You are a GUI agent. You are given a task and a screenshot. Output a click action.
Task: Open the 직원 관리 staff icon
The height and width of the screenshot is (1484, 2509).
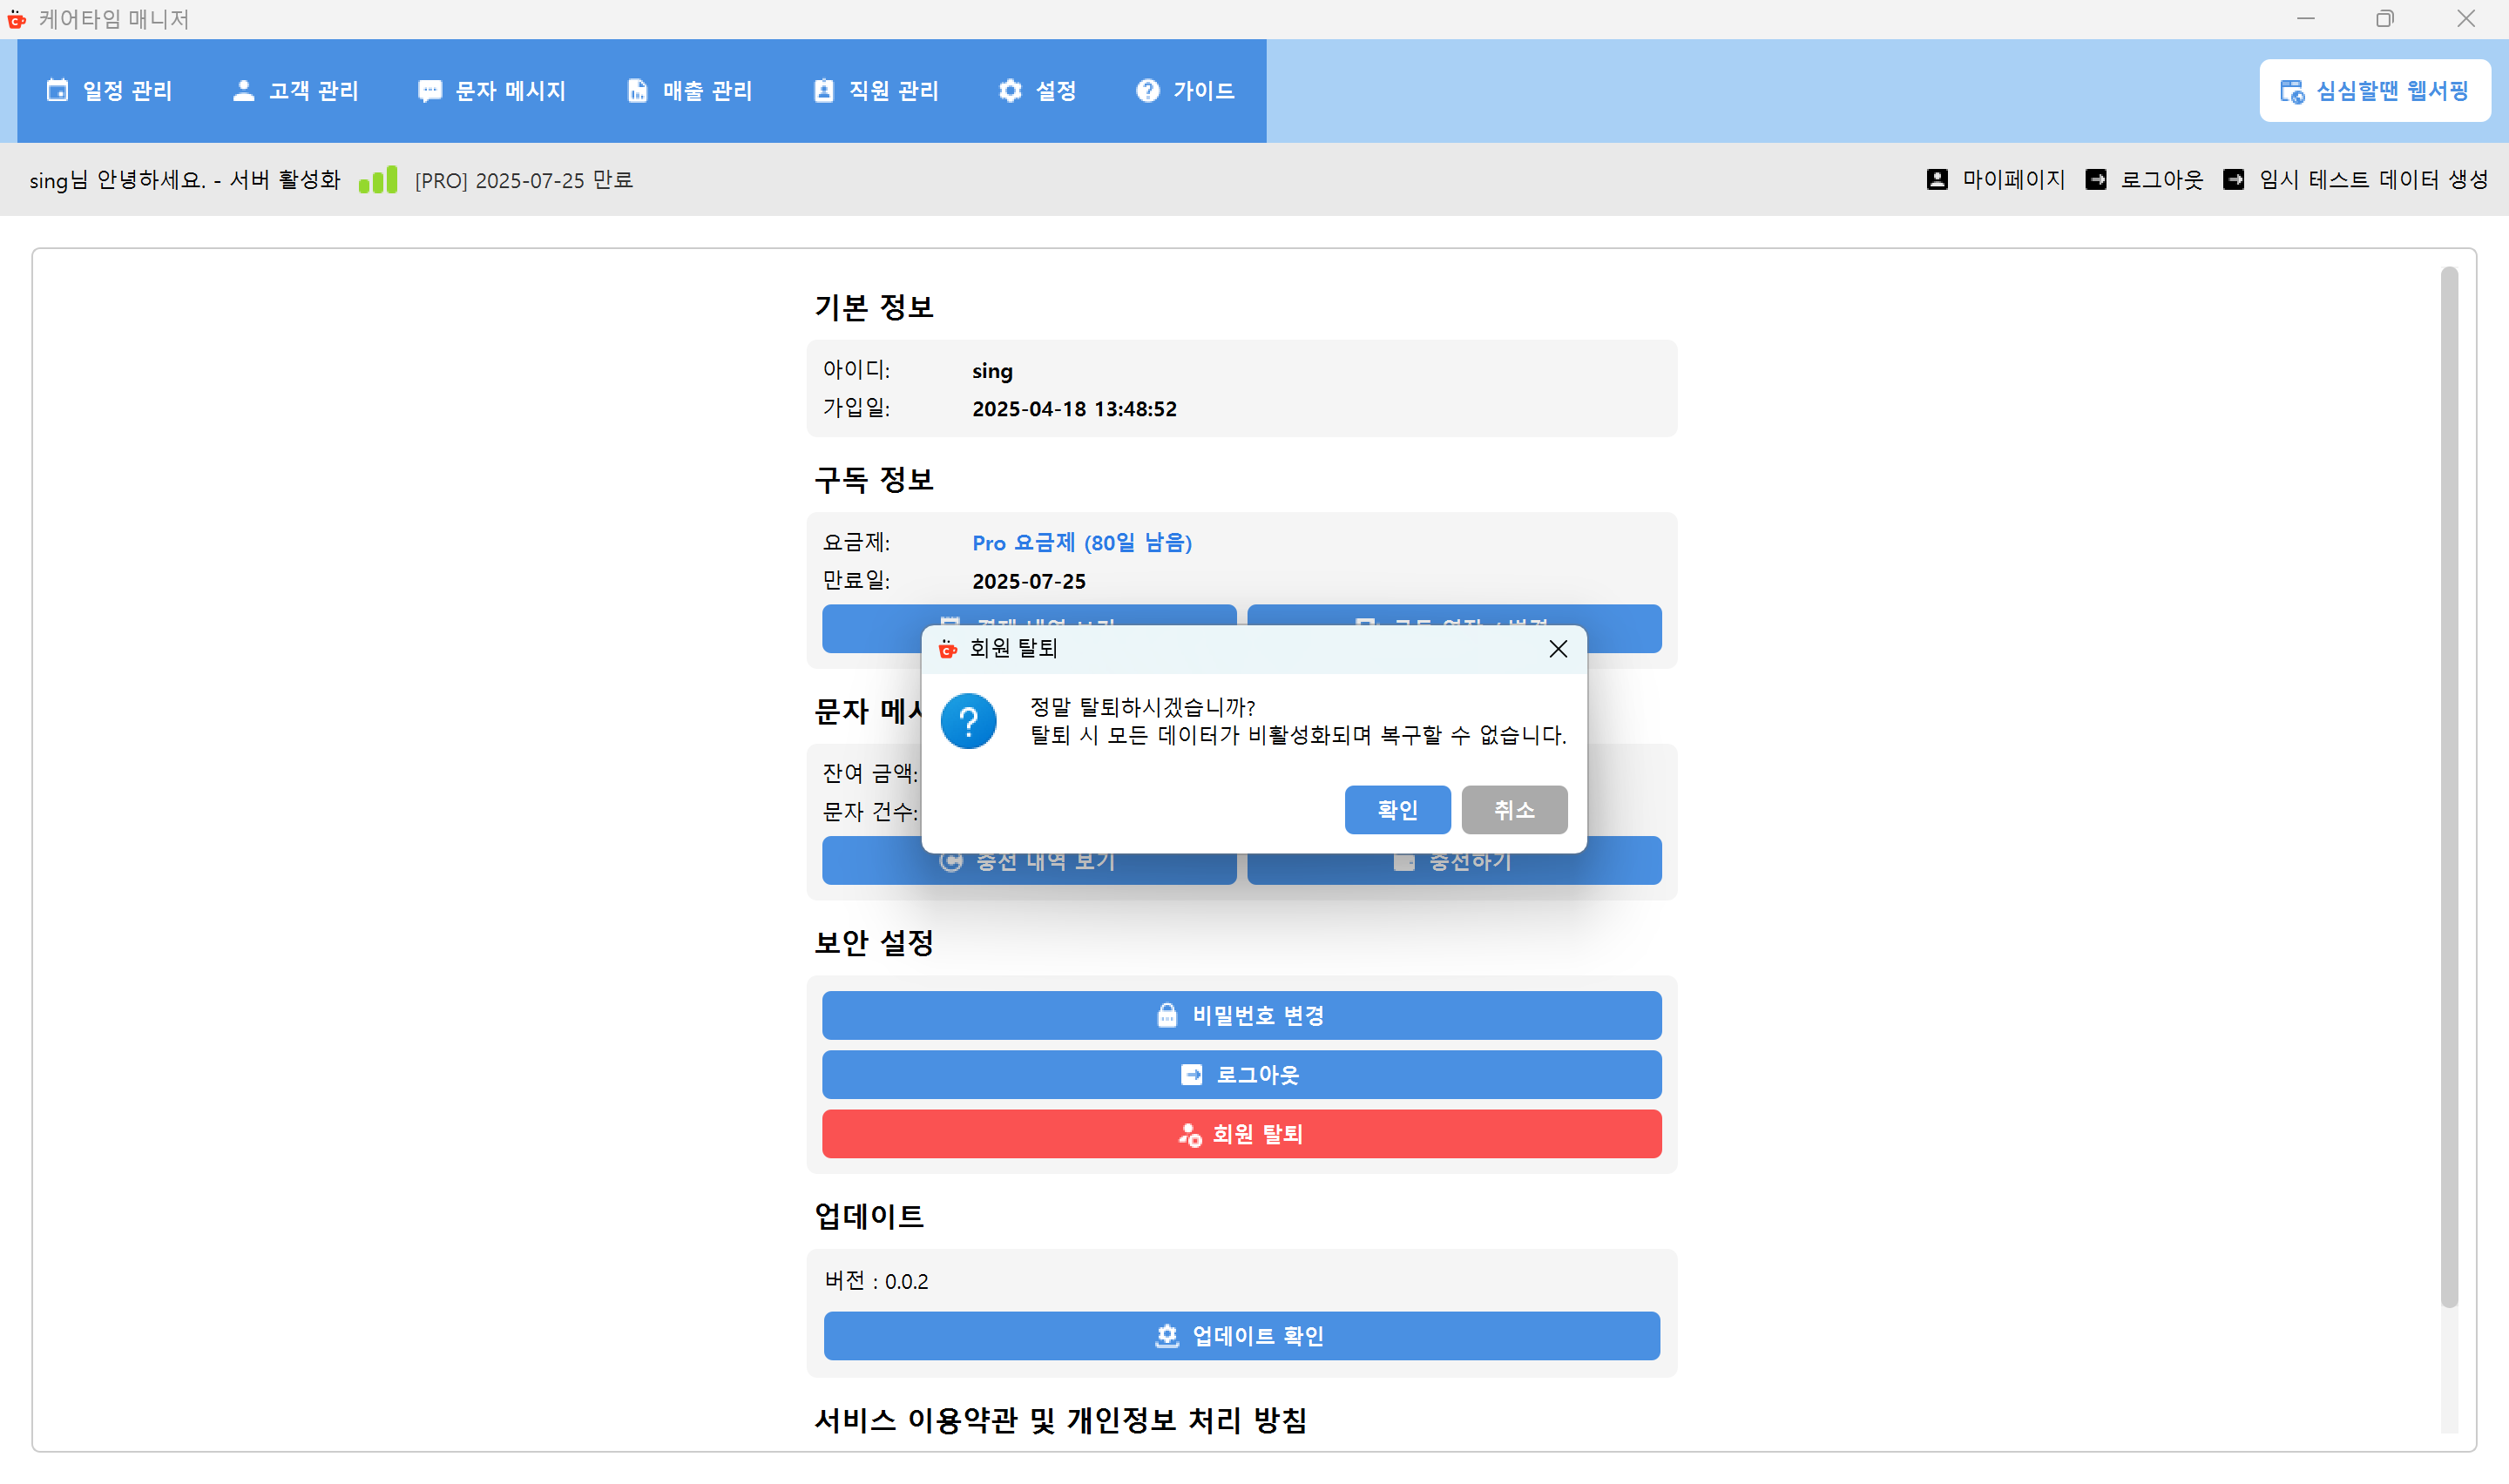click(822, 90)
